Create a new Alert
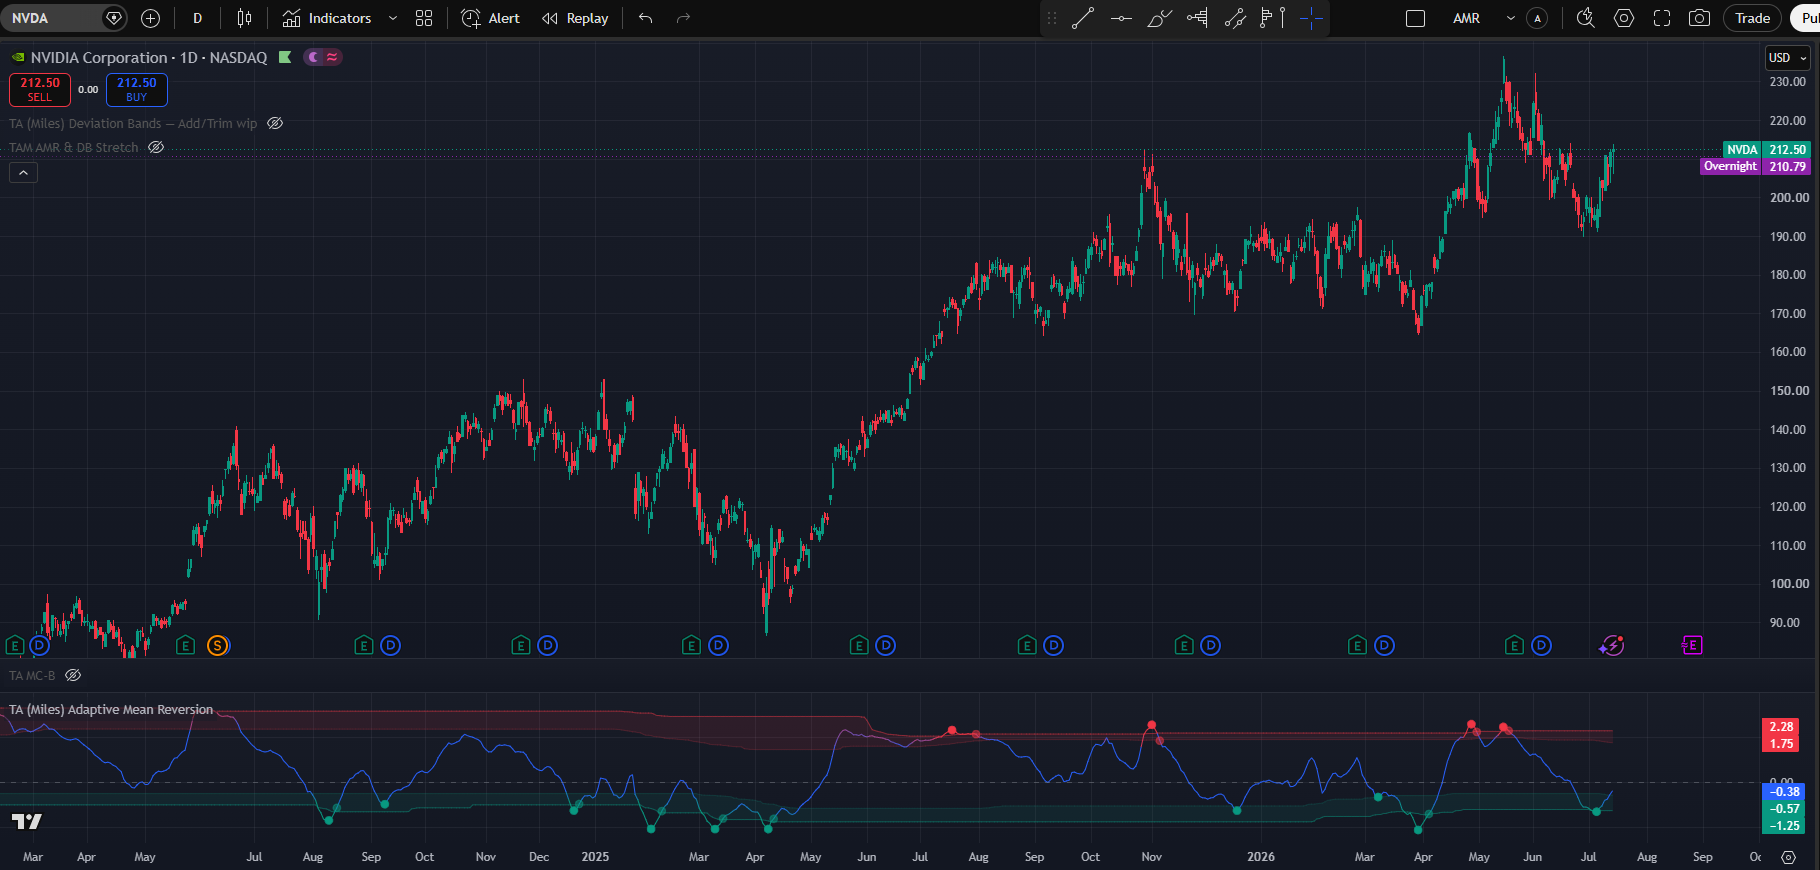 tap(490, 18)
